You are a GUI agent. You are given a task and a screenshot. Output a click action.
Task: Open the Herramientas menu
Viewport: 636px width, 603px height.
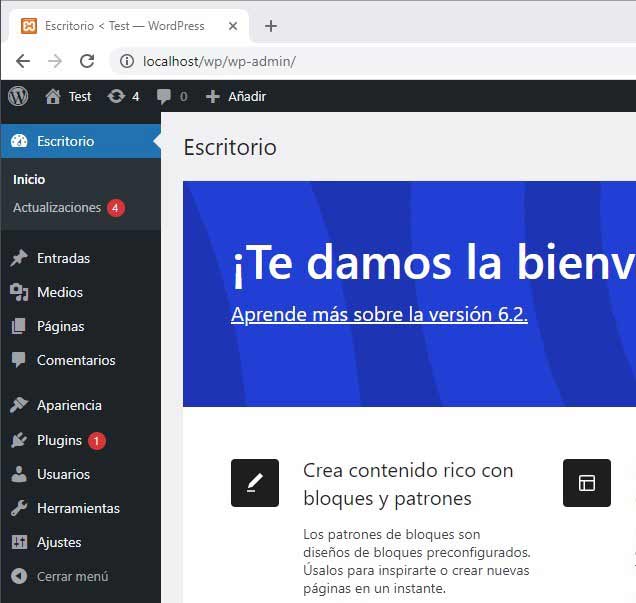(81, 508)
